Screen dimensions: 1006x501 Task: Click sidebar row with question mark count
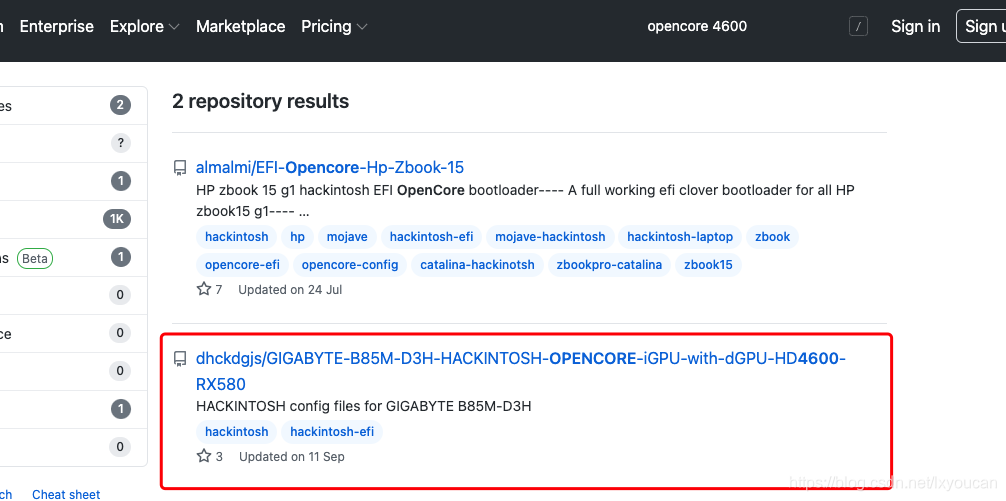pos(74,143)
